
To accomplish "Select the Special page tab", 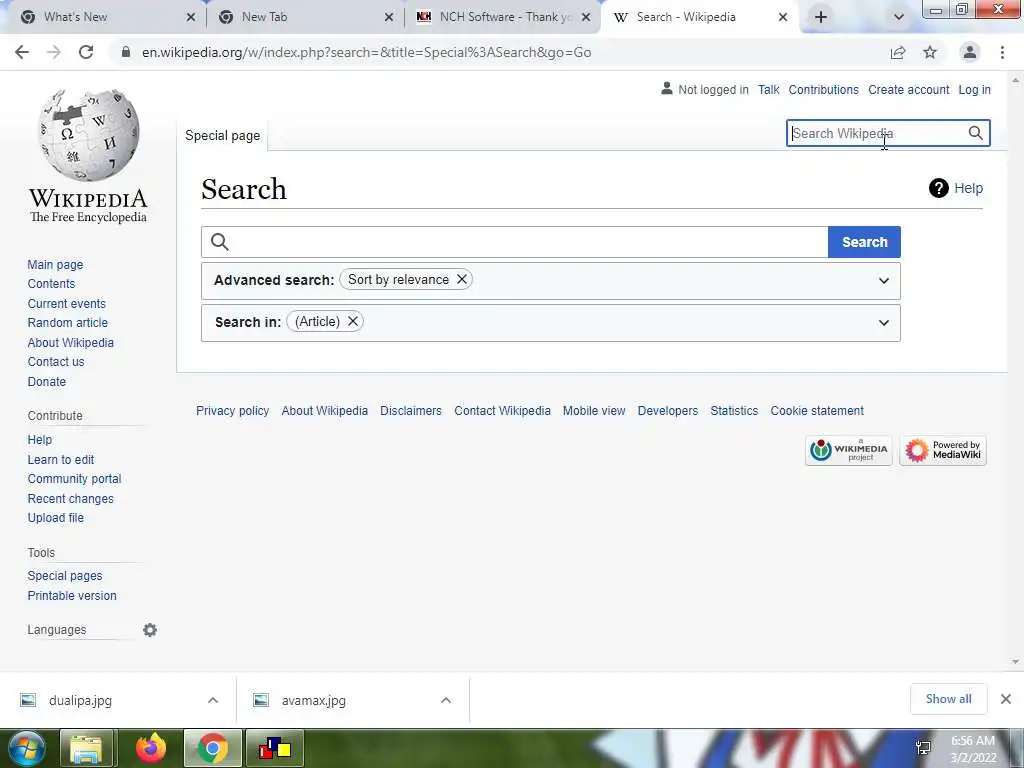I will click(222, 136).
